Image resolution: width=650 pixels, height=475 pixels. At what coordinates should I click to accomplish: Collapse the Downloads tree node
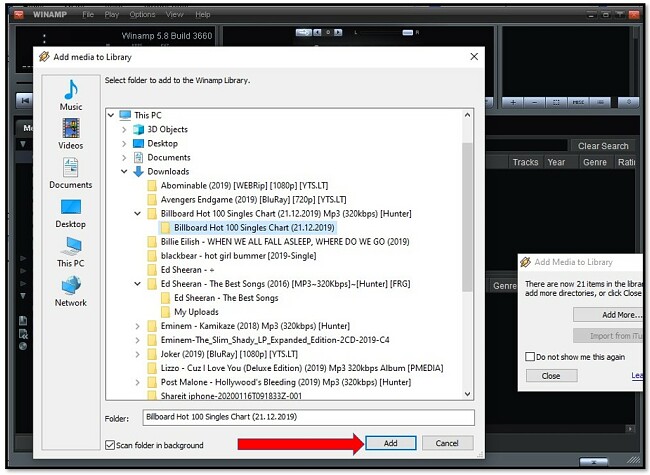point(124,172)
